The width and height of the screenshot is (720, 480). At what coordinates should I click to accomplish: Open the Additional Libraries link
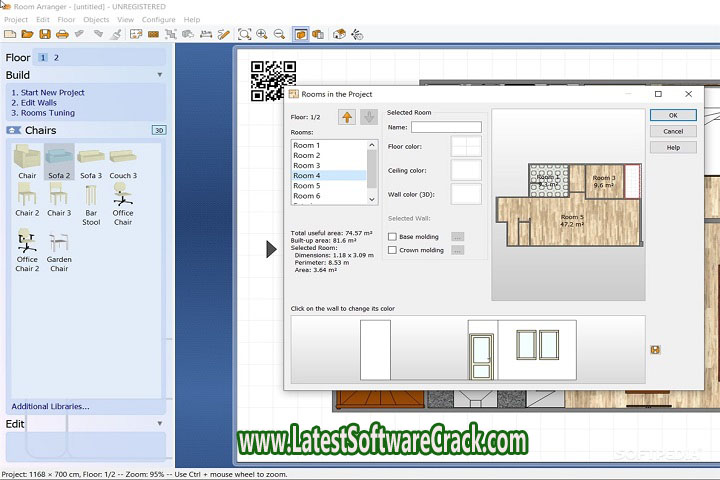point(50,406)
